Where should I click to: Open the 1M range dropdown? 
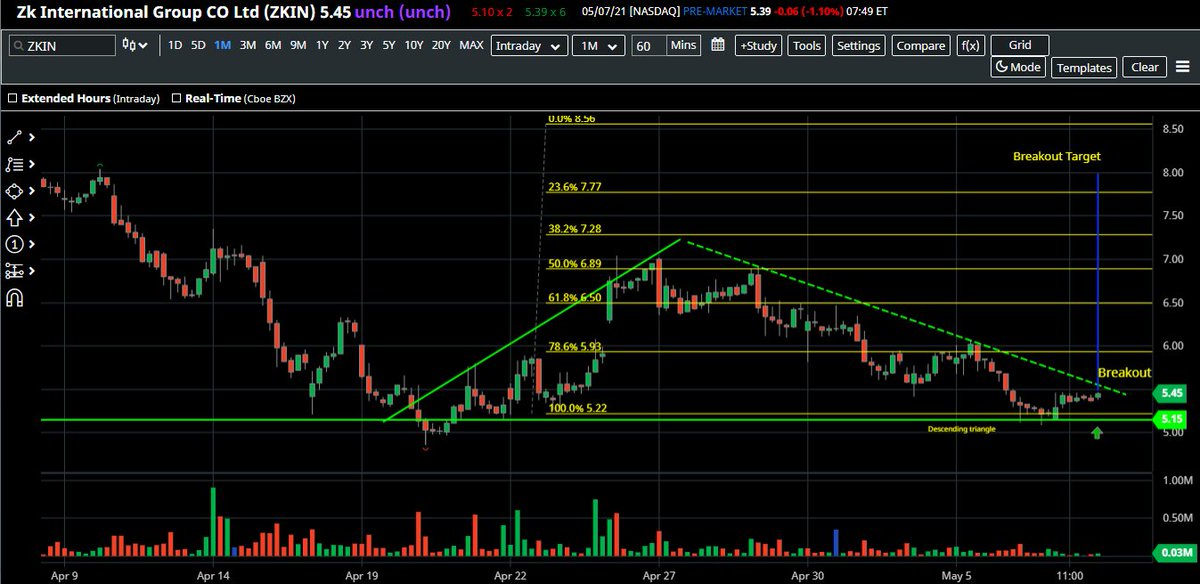(x=599, y=46)
